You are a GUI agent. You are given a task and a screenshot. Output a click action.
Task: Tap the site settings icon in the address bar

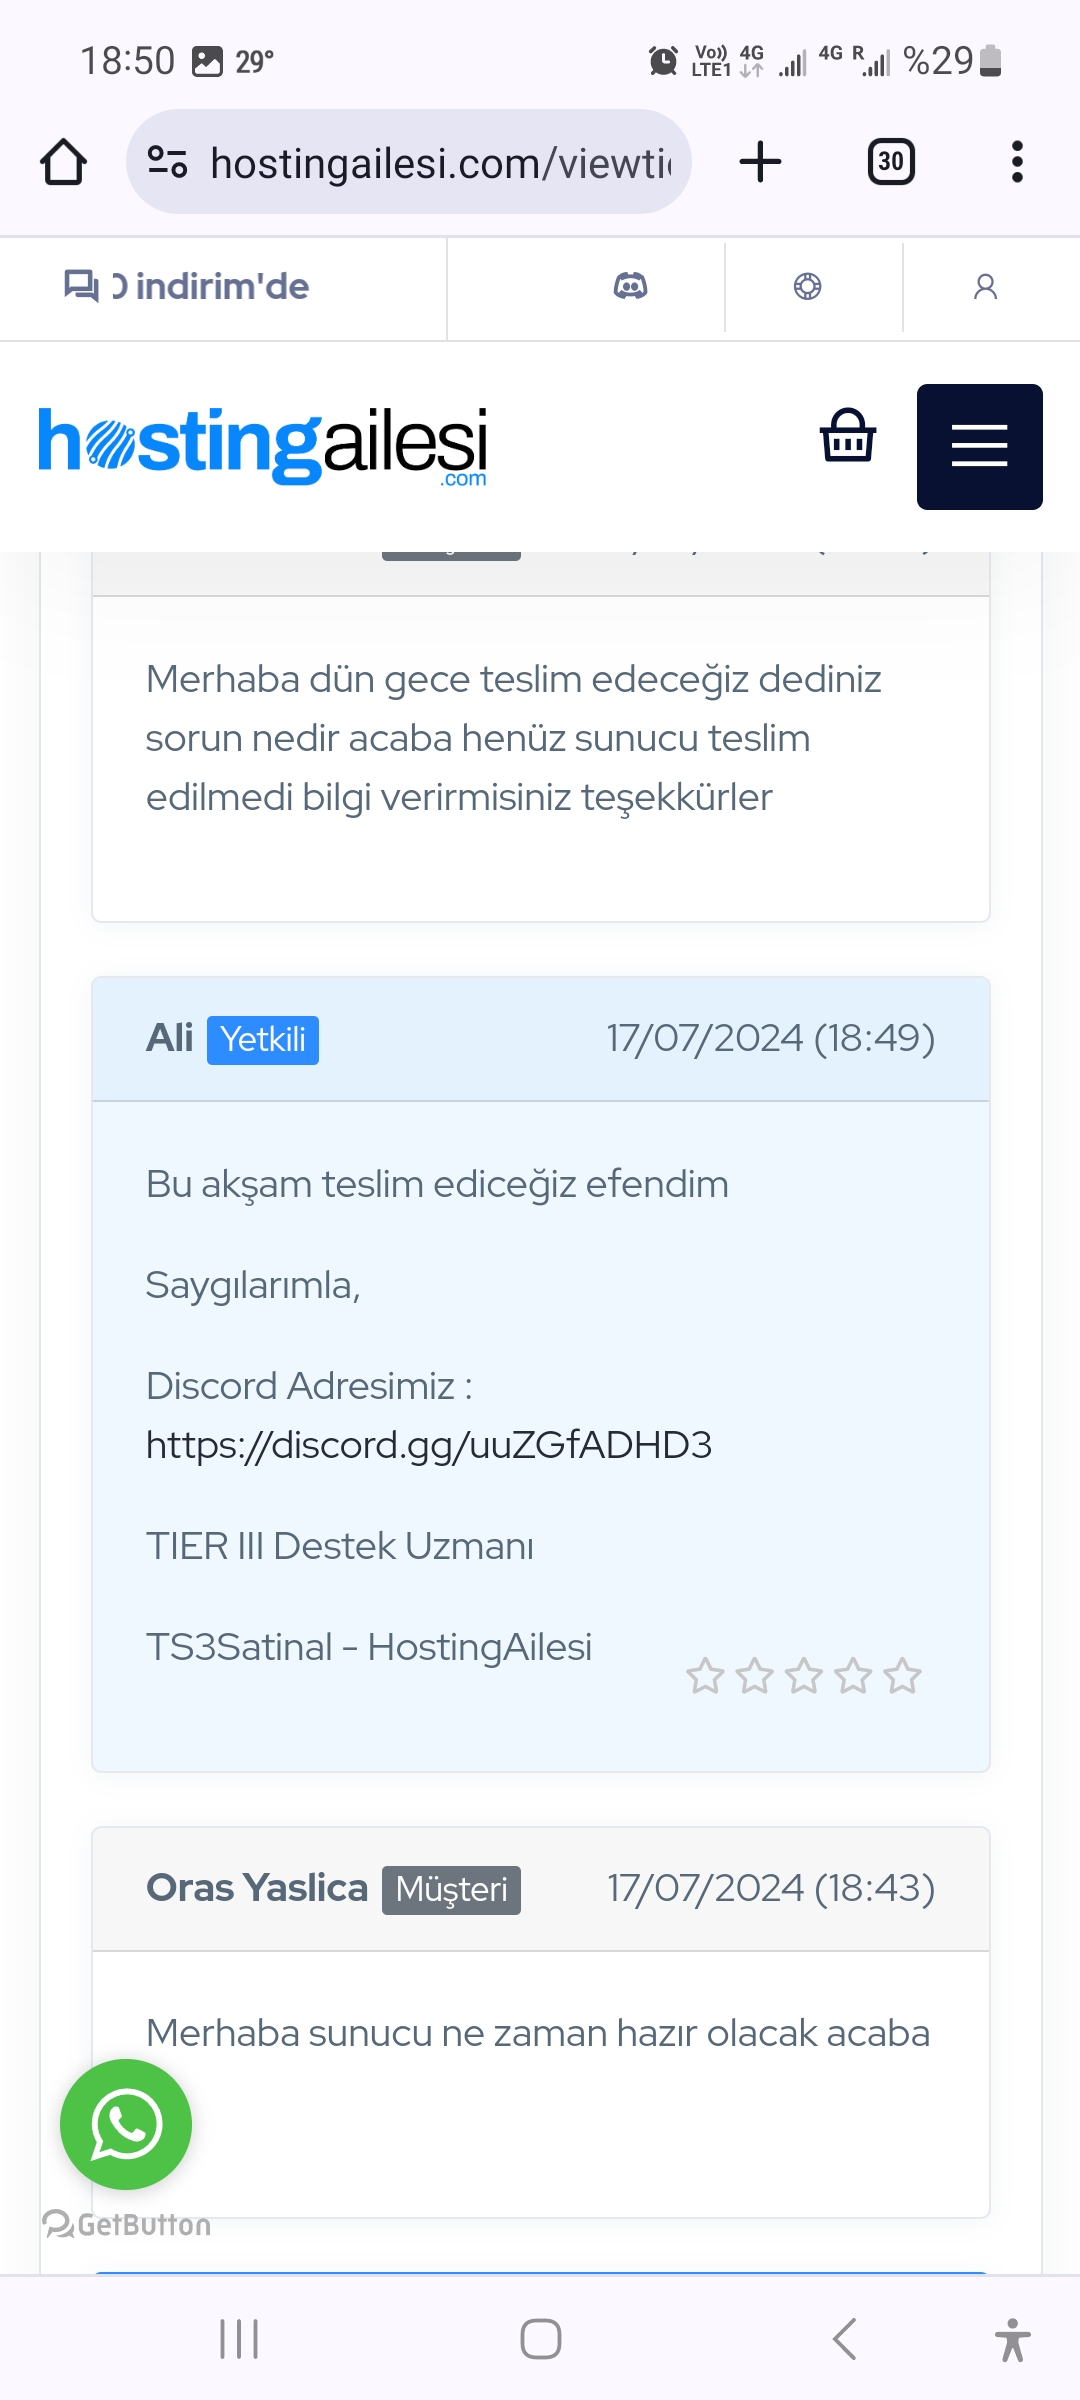coord(167,162)
